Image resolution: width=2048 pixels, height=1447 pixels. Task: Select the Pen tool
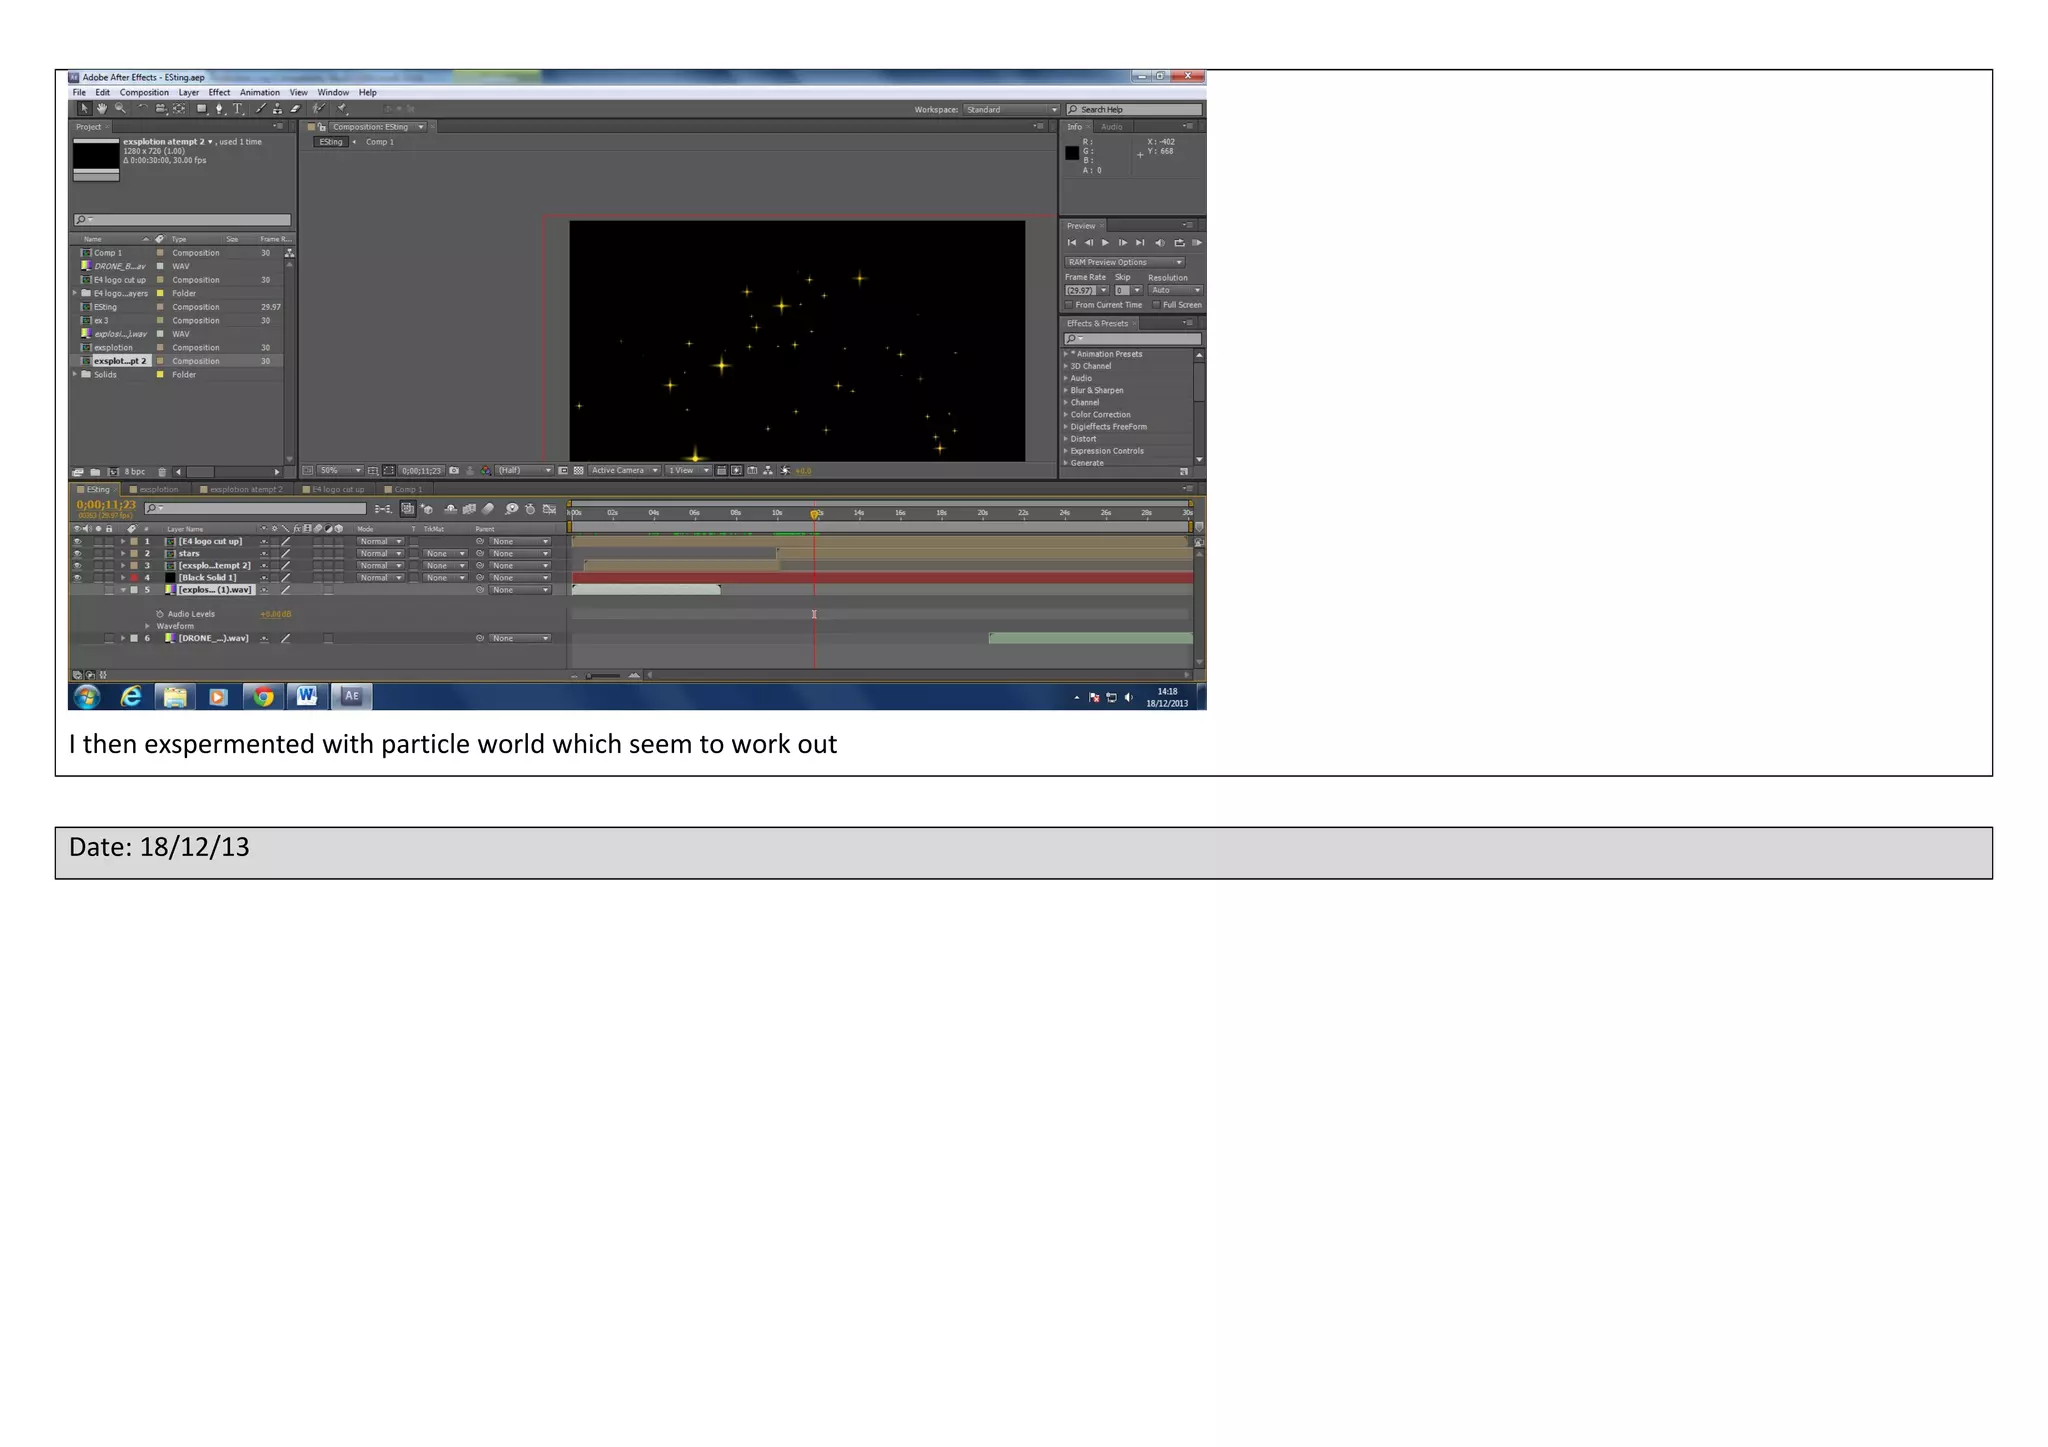[220, 109]
